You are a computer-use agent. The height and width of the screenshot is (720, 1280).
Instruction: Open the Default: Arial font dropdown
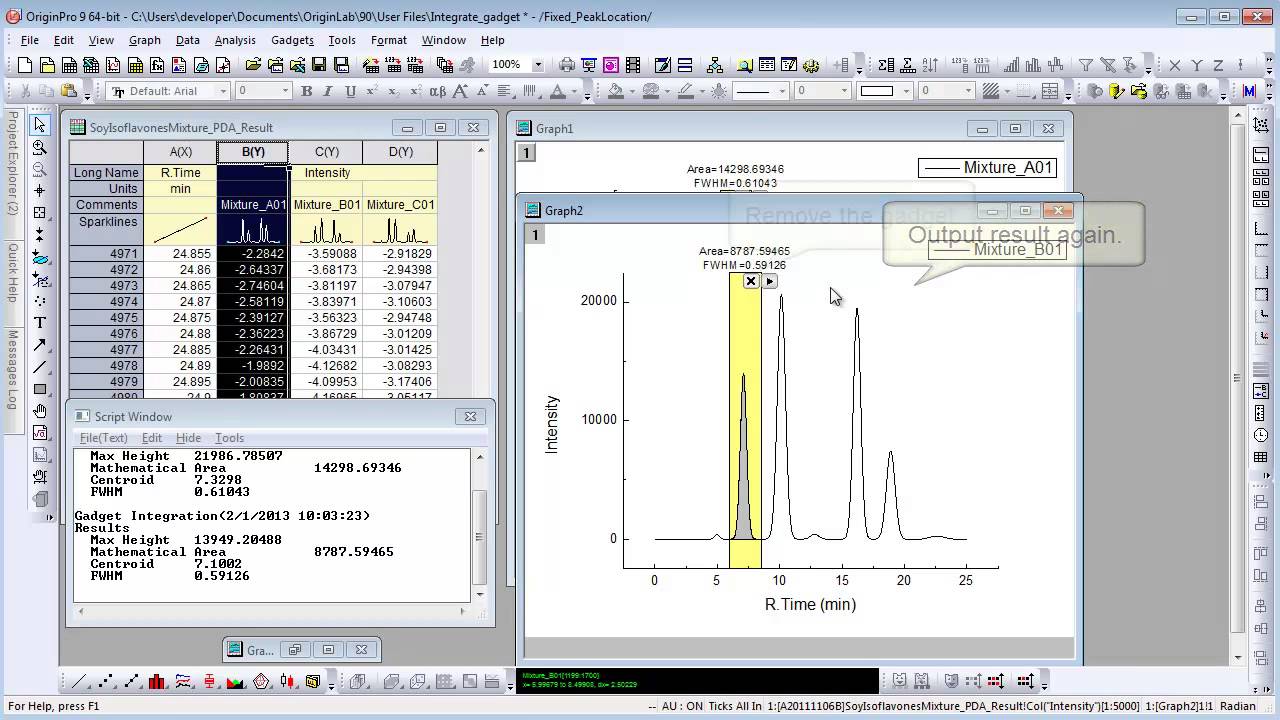coord(223,91)
